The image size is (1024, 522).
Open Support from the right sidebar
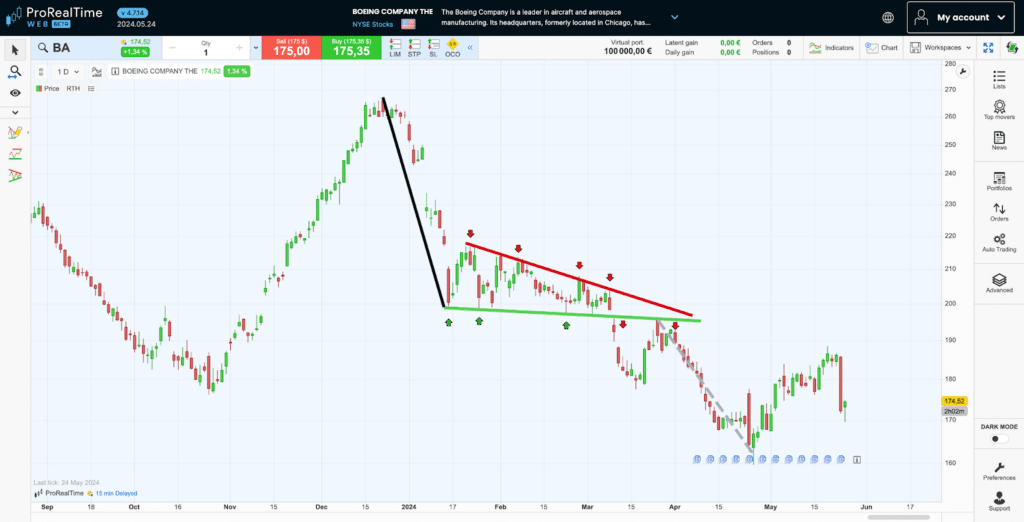(x=999, y=502)
